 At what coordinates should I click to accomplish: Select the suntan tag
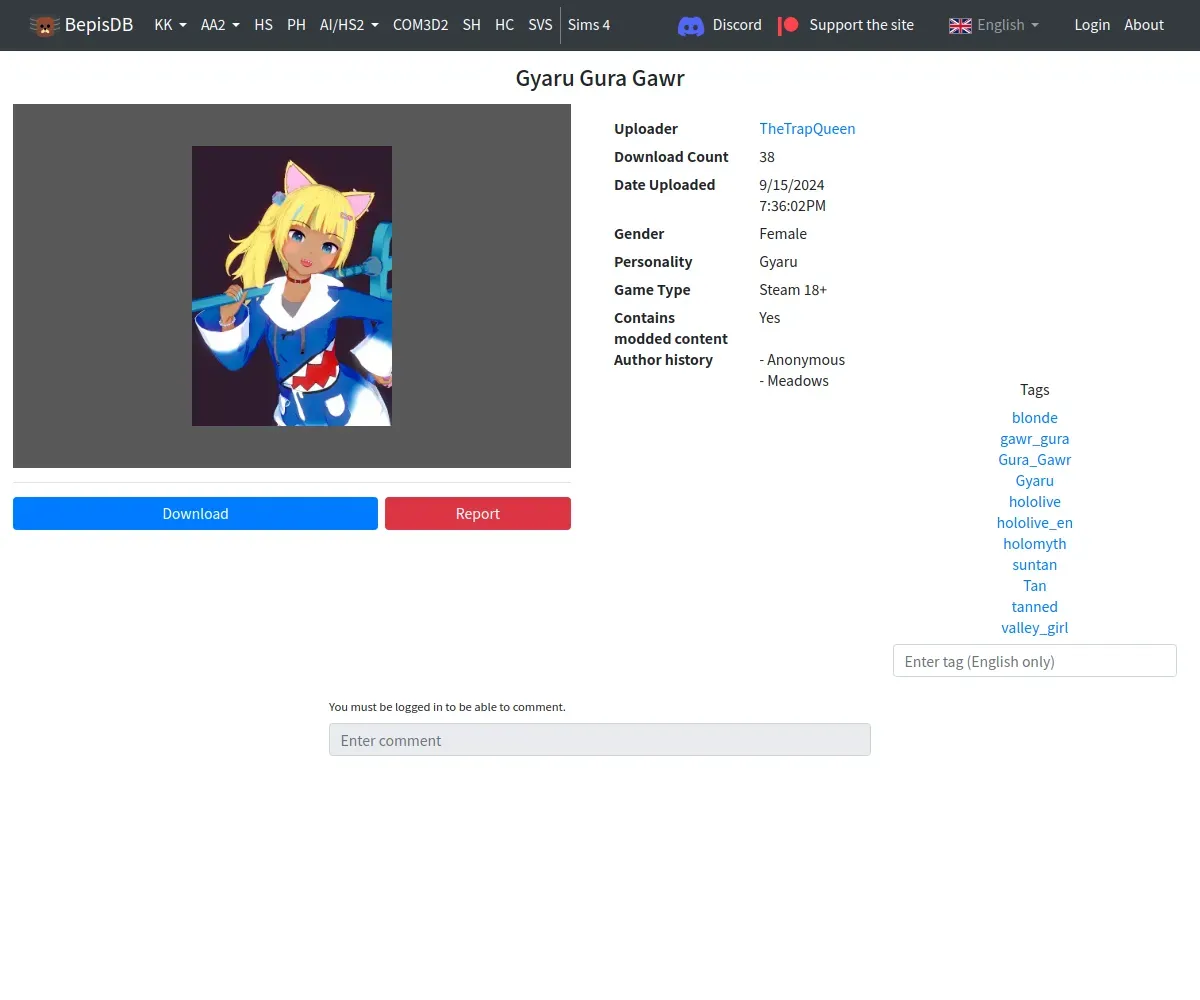click(1034, 564)
